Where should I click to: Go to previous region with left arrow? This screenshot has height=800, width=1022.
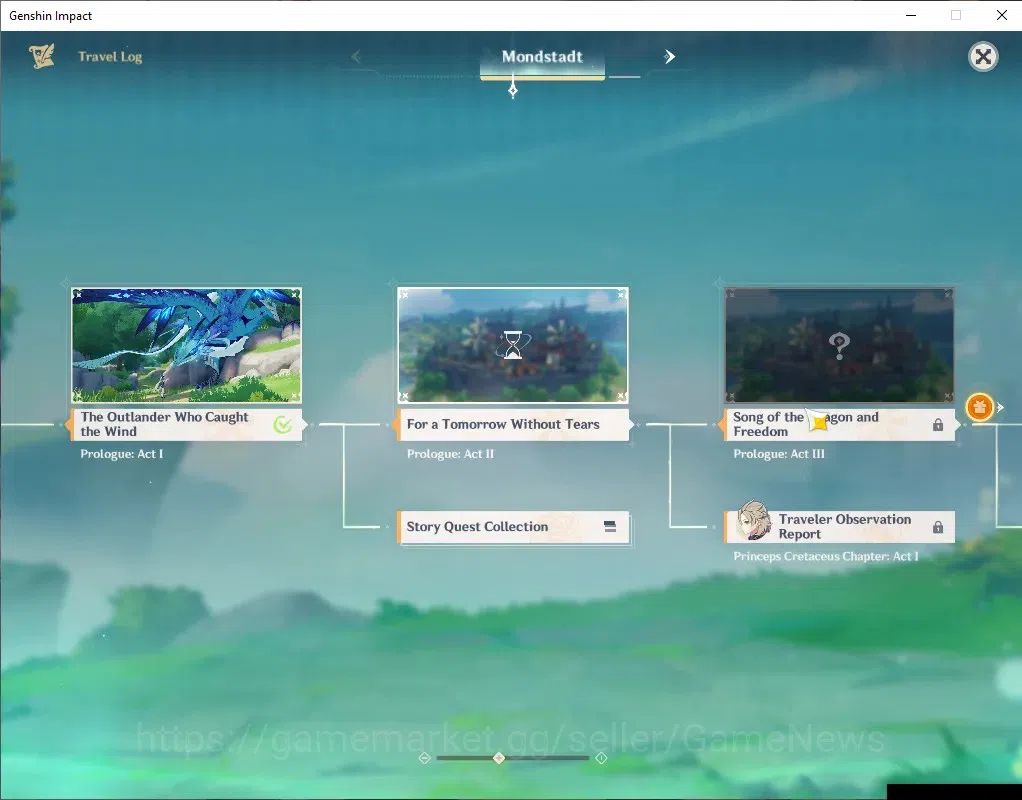(356, 57)
